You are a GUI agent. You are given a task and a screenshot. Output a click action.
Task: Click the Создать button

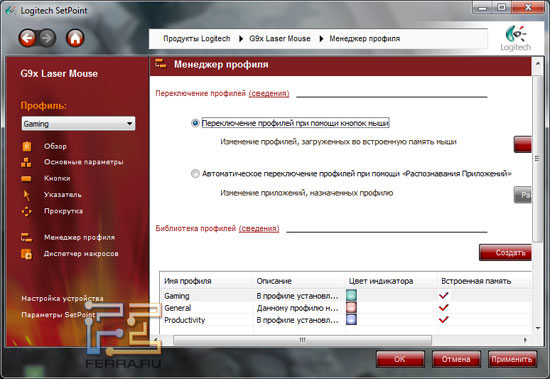click(x=505, y=253)
